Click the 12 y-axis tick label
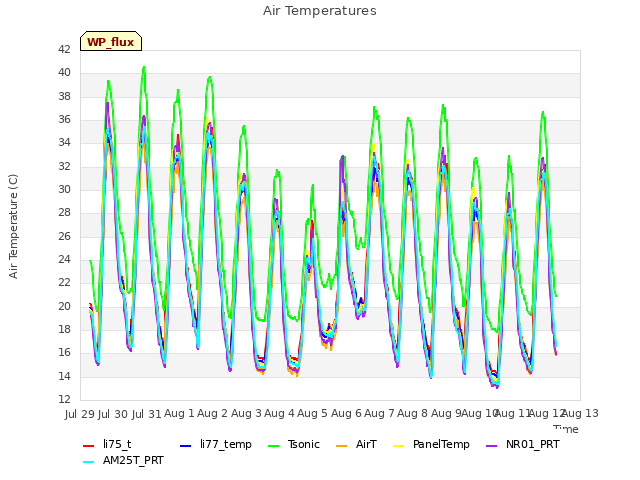Viewport: 640px width, 480px height. point(64,399)
